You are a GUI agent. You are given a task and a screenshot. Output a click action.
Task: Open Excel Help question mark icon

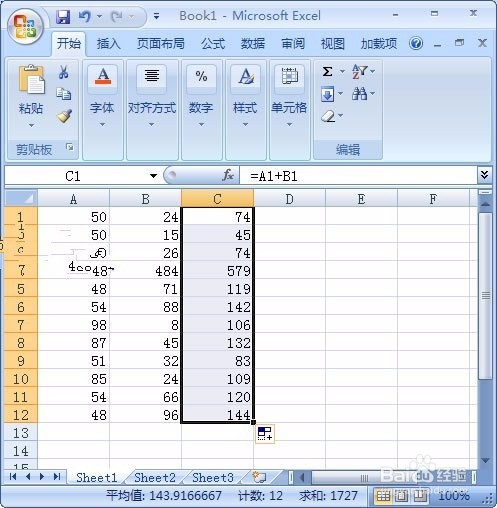tap(416, 43)
